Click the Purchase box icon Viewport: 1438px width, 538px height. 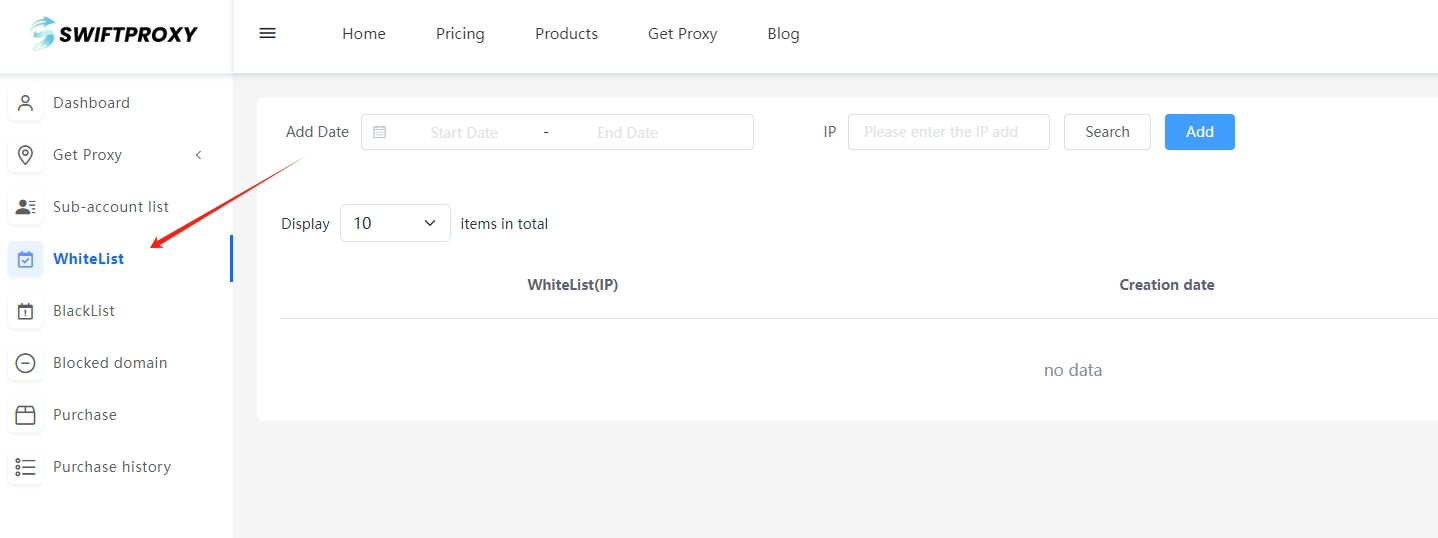pos(26,415)
